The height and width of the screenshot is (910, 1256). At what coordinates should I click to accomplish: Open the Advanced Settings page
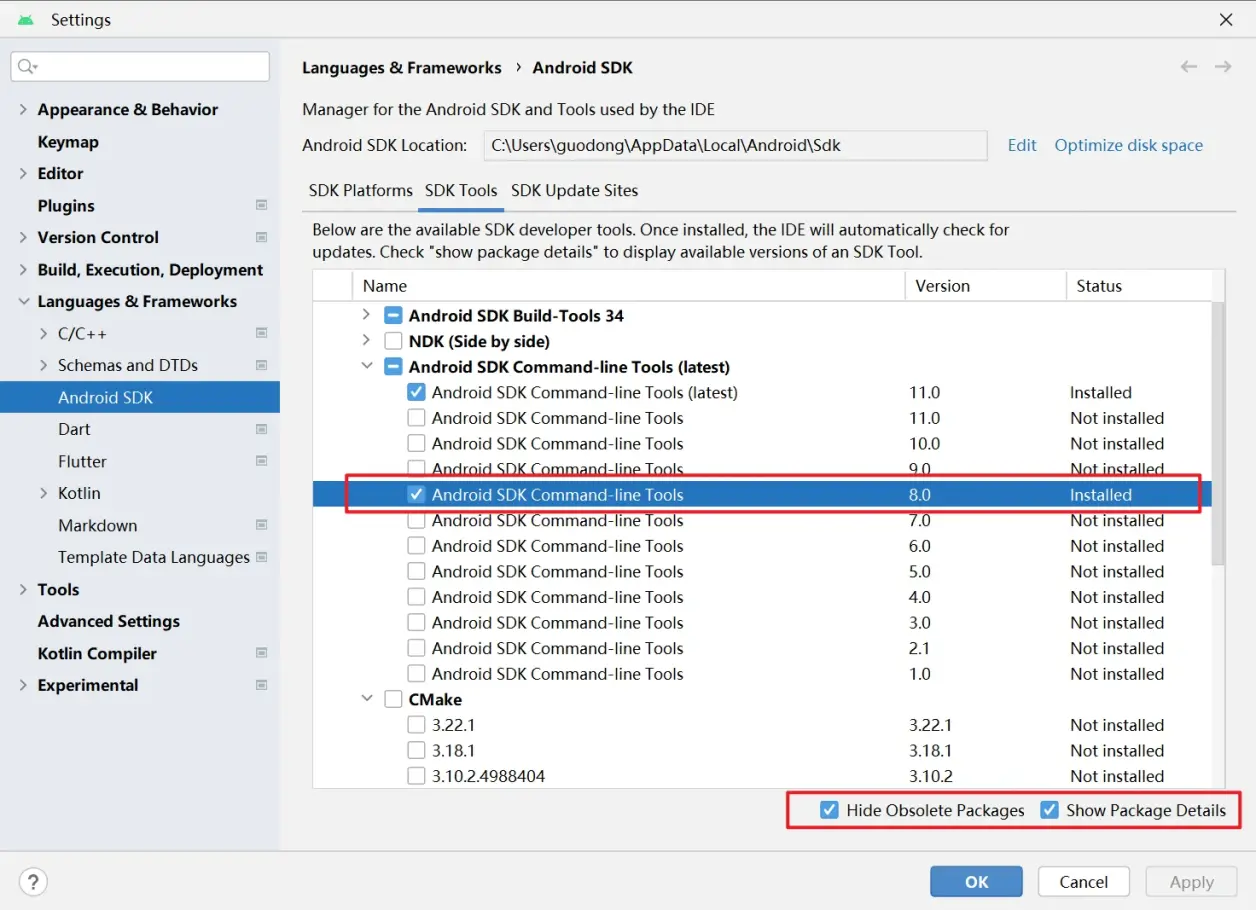[109, 621]
